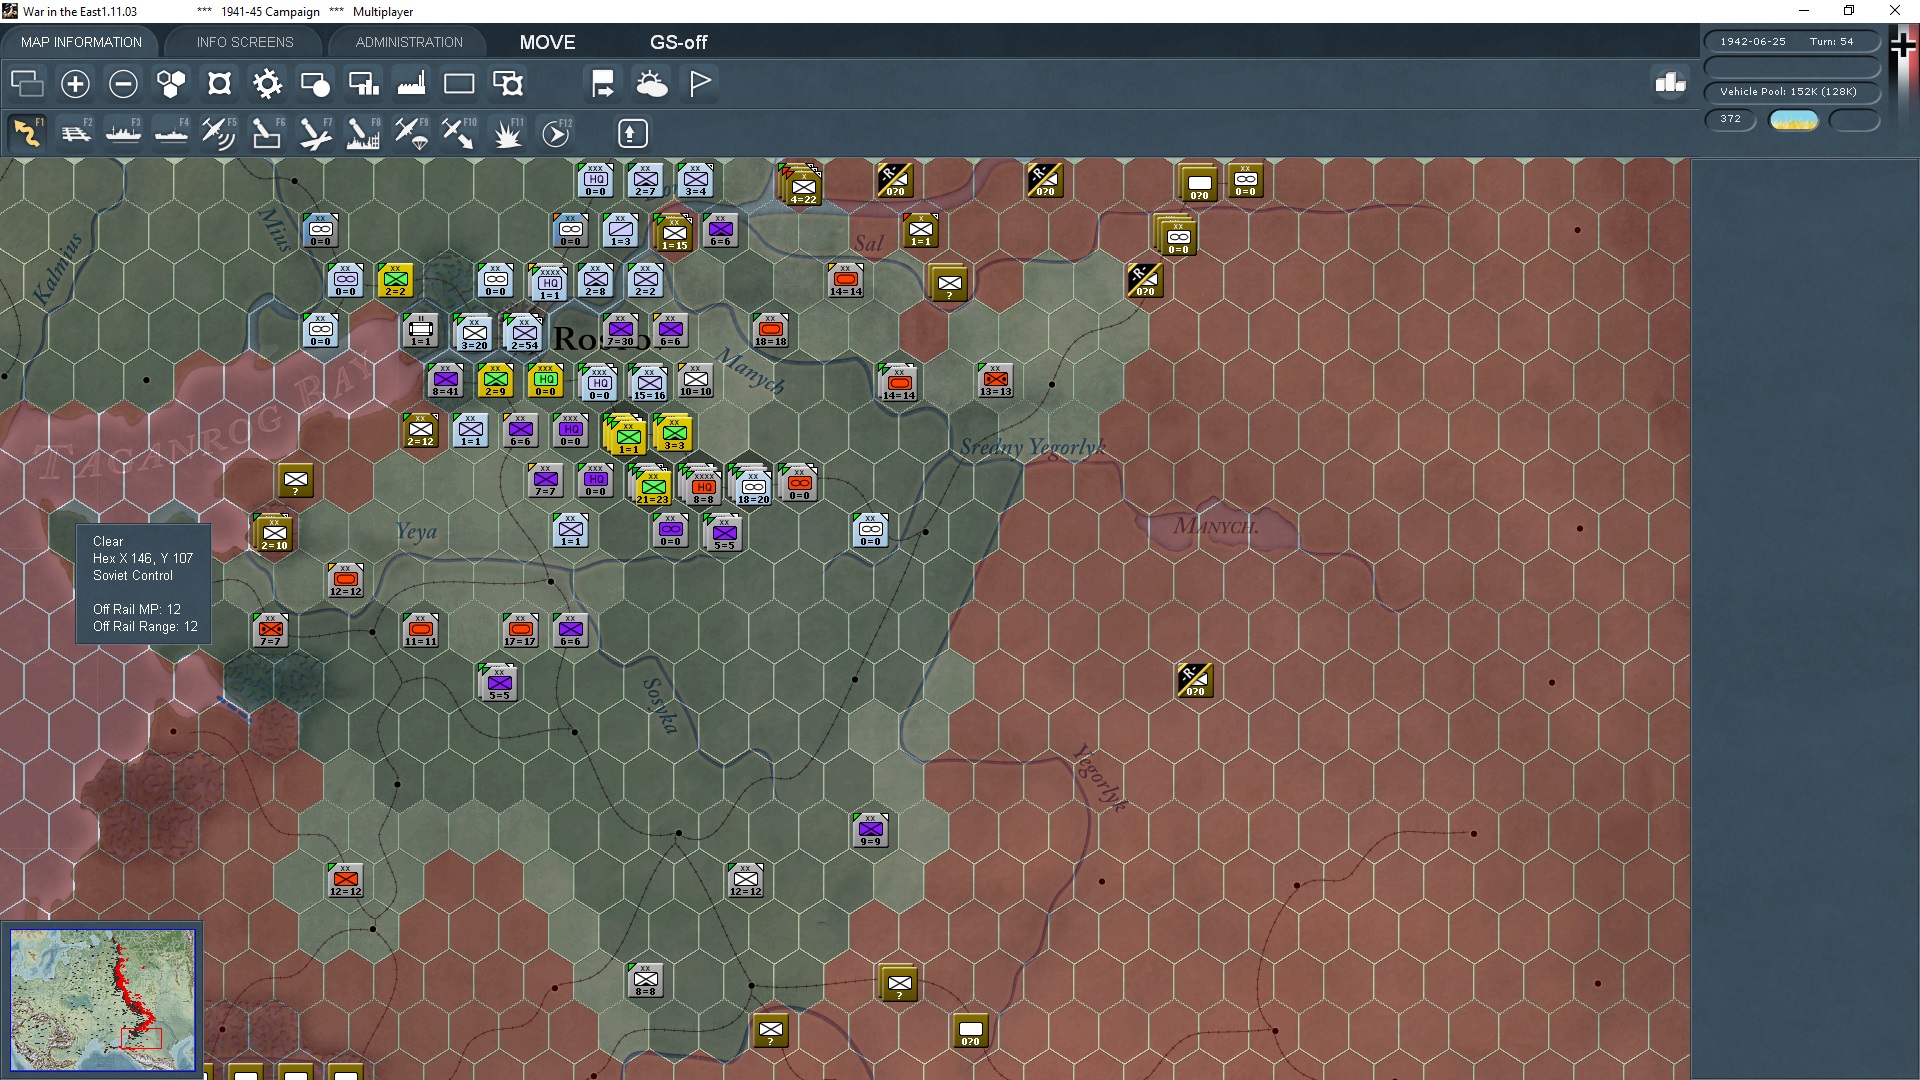Select the F3 naval transport mode
The height and width of the screenshot is (1080, 1920).
click(x=123, y=133)
